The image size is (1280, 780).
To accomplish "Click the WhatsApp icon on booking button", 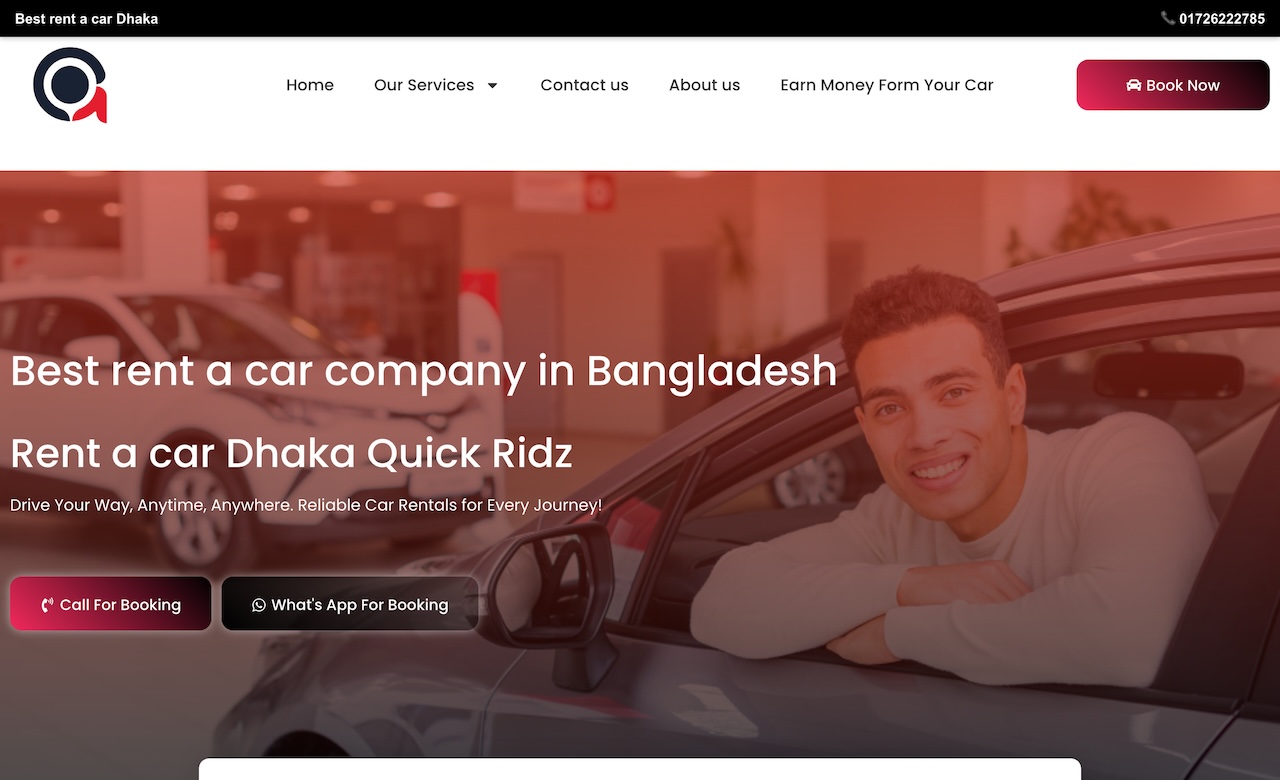I will (x=259, y=605).
